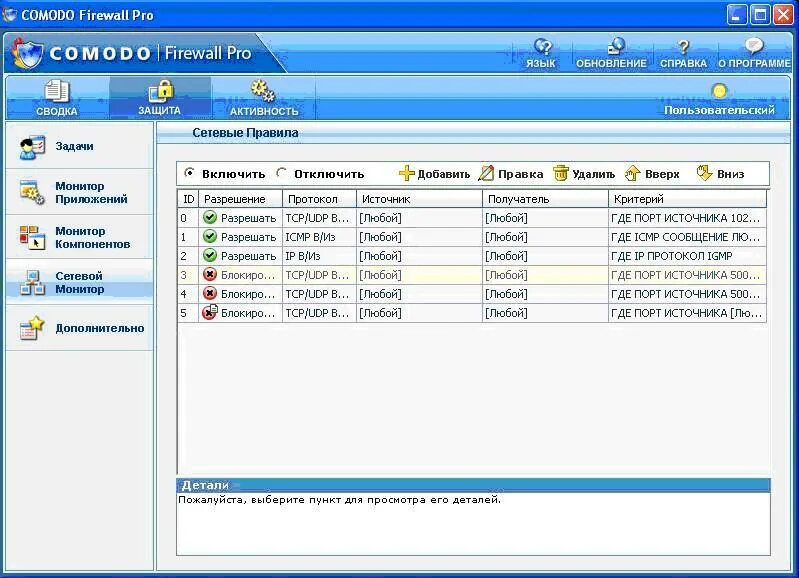799x578 pixels.
Task: Click the COMODO shield logo
Action: click(x=28, y=54)
